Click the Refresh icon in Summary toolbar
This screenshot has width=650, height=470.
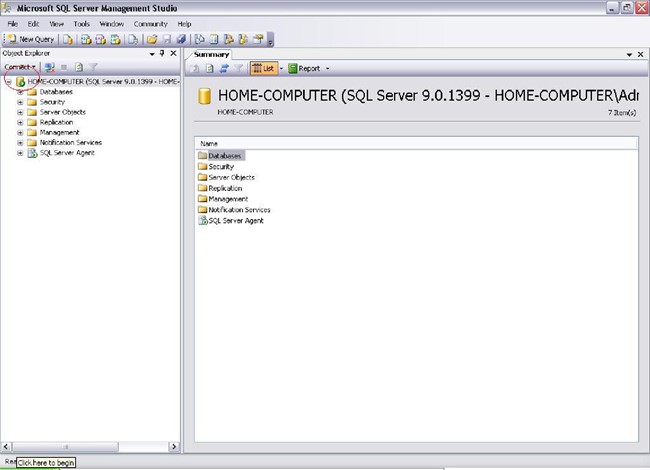pos(210,68)
